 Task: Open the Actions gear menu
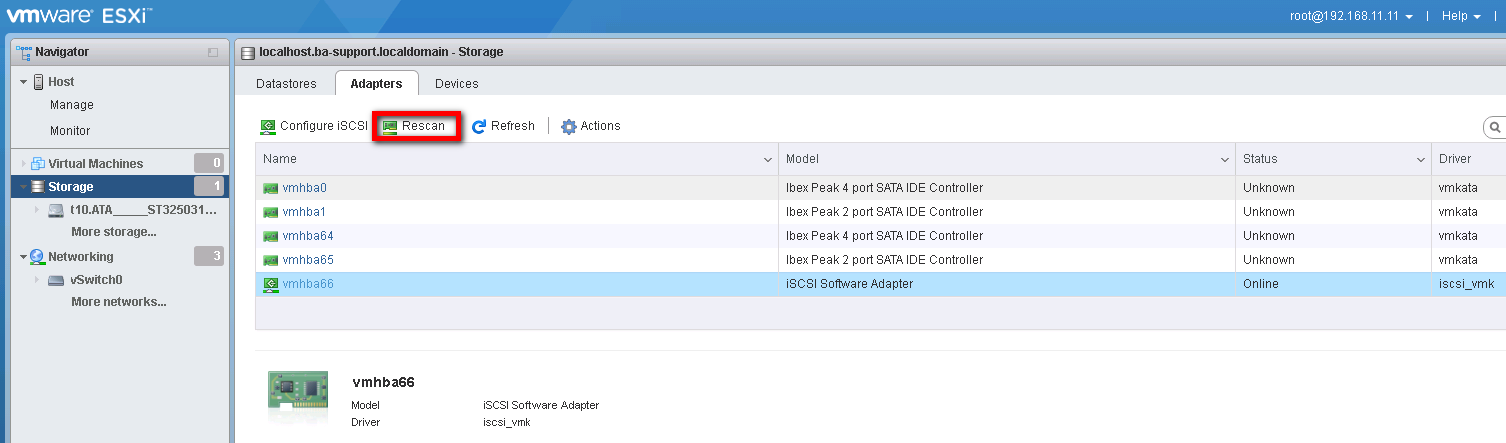click(569, 127)
